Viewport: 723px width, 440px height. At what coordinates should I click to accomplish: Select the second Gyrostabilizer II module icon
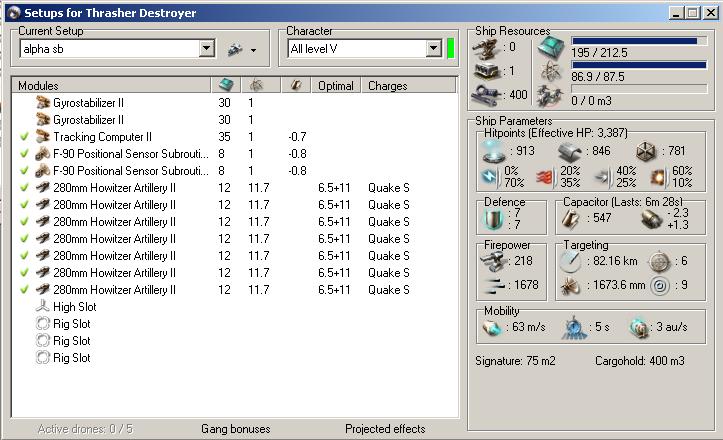43,119
